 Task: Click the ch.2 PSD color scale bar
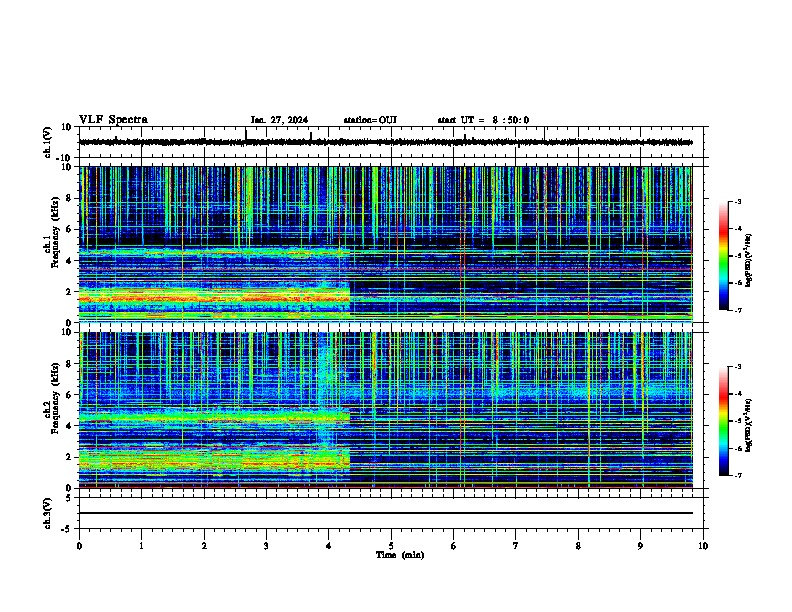click(x=723, y=421)
